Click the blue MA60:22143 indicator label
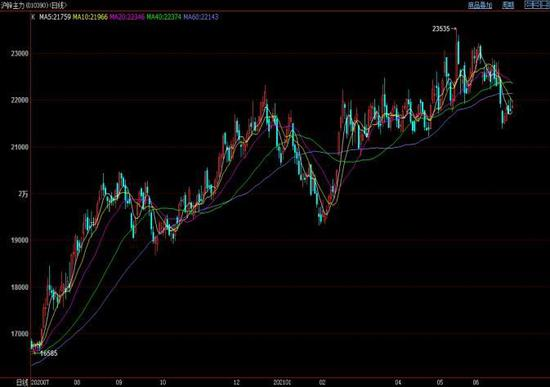 (201, 17)
